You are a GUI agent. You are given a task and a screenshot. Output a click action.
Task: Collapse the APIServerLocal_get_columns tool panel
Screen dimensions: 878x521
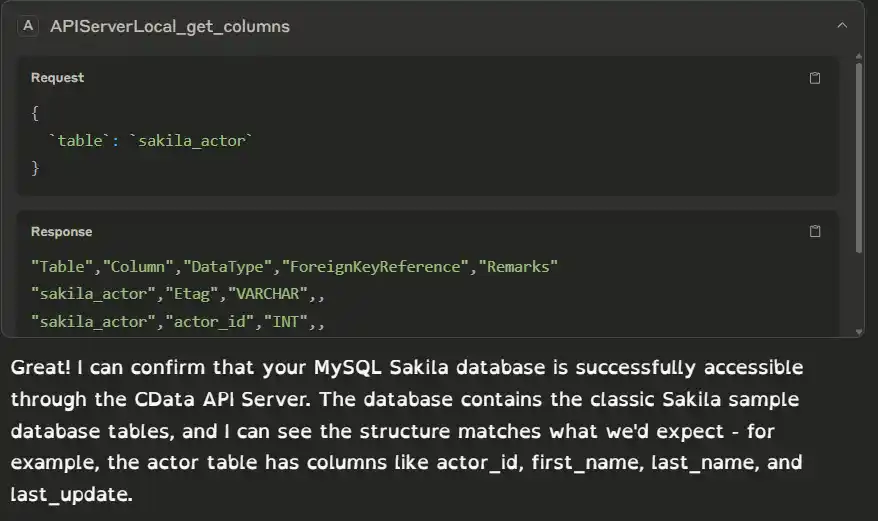coord(842,26)
